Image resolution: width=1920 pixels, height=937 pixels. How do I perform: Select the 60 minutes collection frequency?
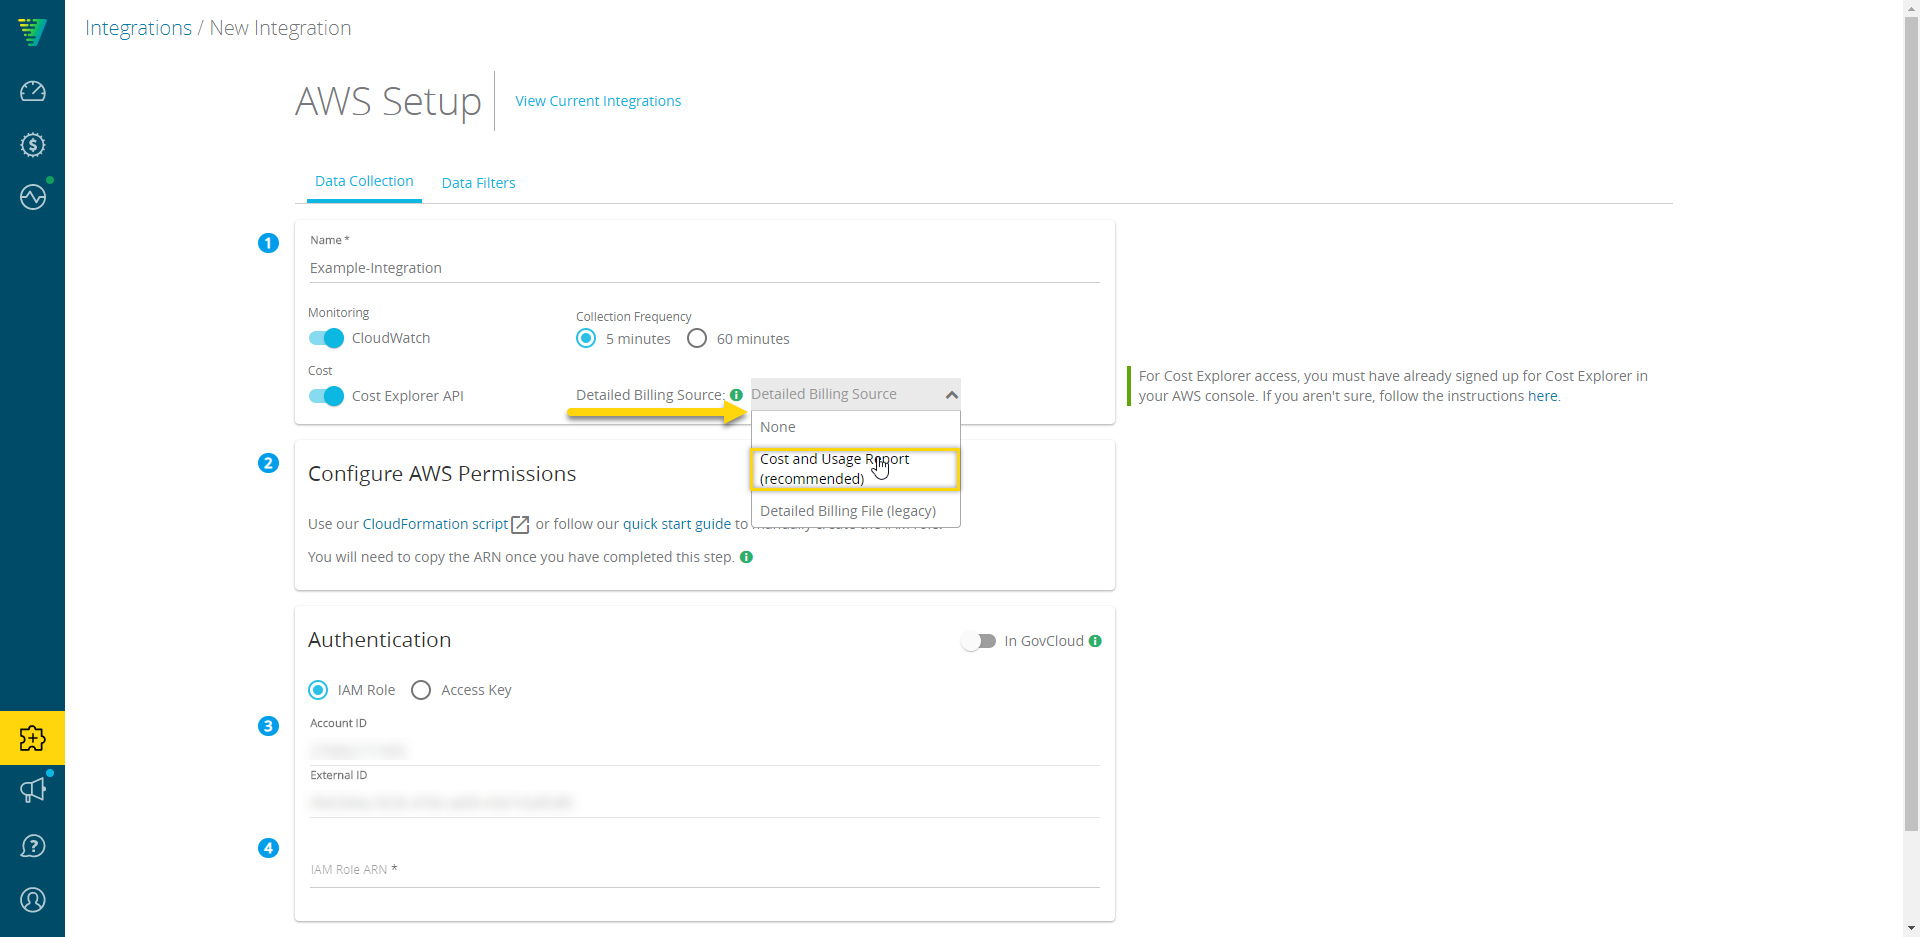click(697, 339)
